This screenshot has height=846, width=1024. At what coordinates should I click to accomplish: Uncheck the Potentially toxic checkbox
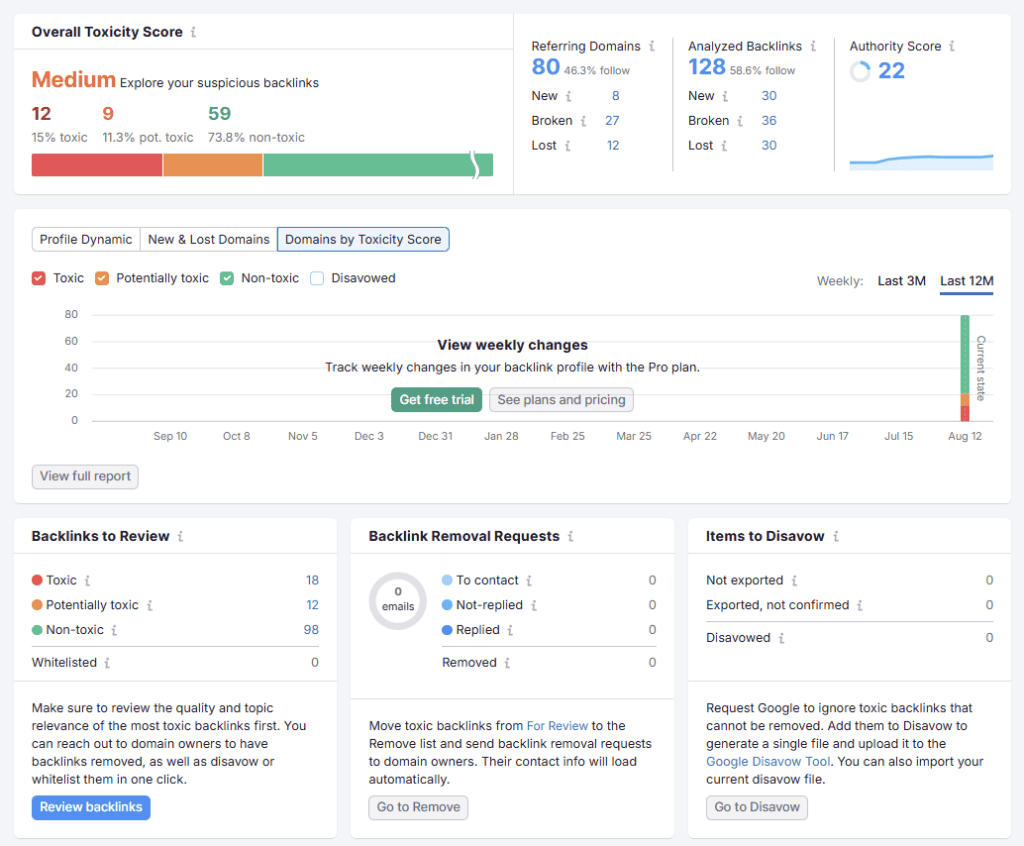click(x=102, y=278)
